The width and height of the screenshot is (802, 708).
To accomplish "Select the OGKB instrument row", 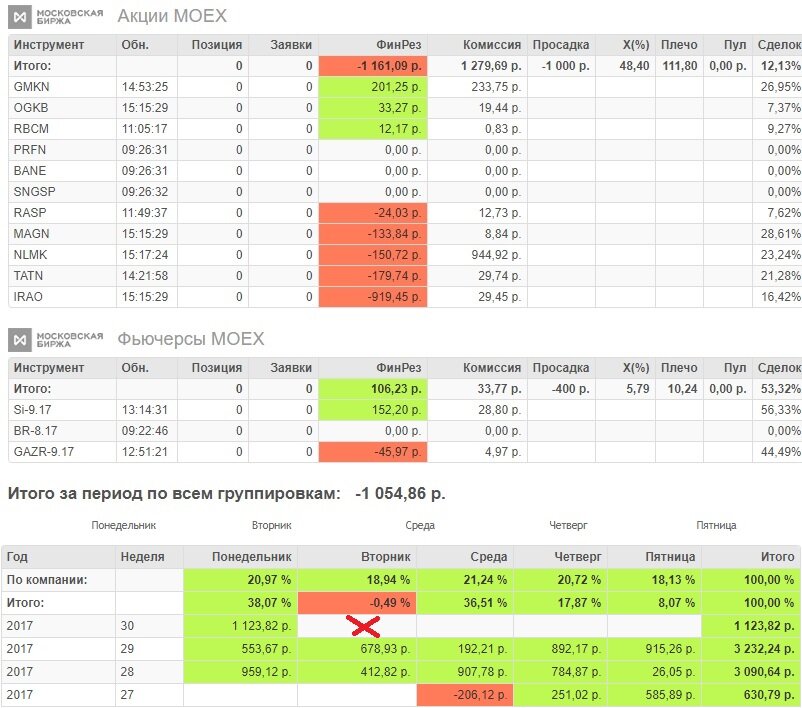I will tap(405, 108).
